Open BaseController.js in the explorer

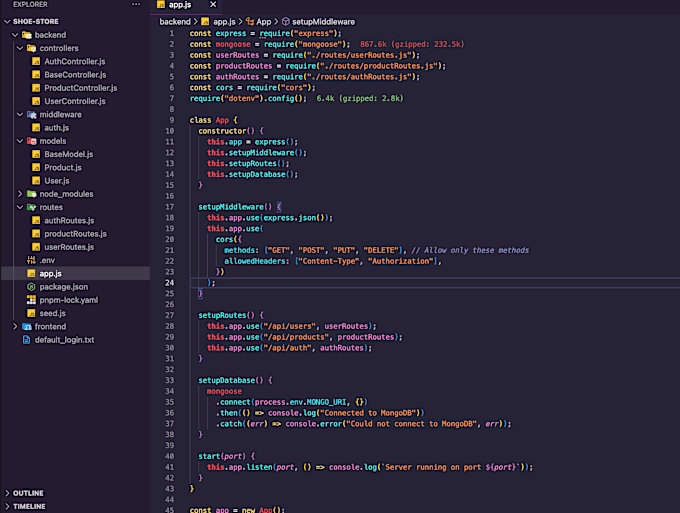click(x=75, y=75)
